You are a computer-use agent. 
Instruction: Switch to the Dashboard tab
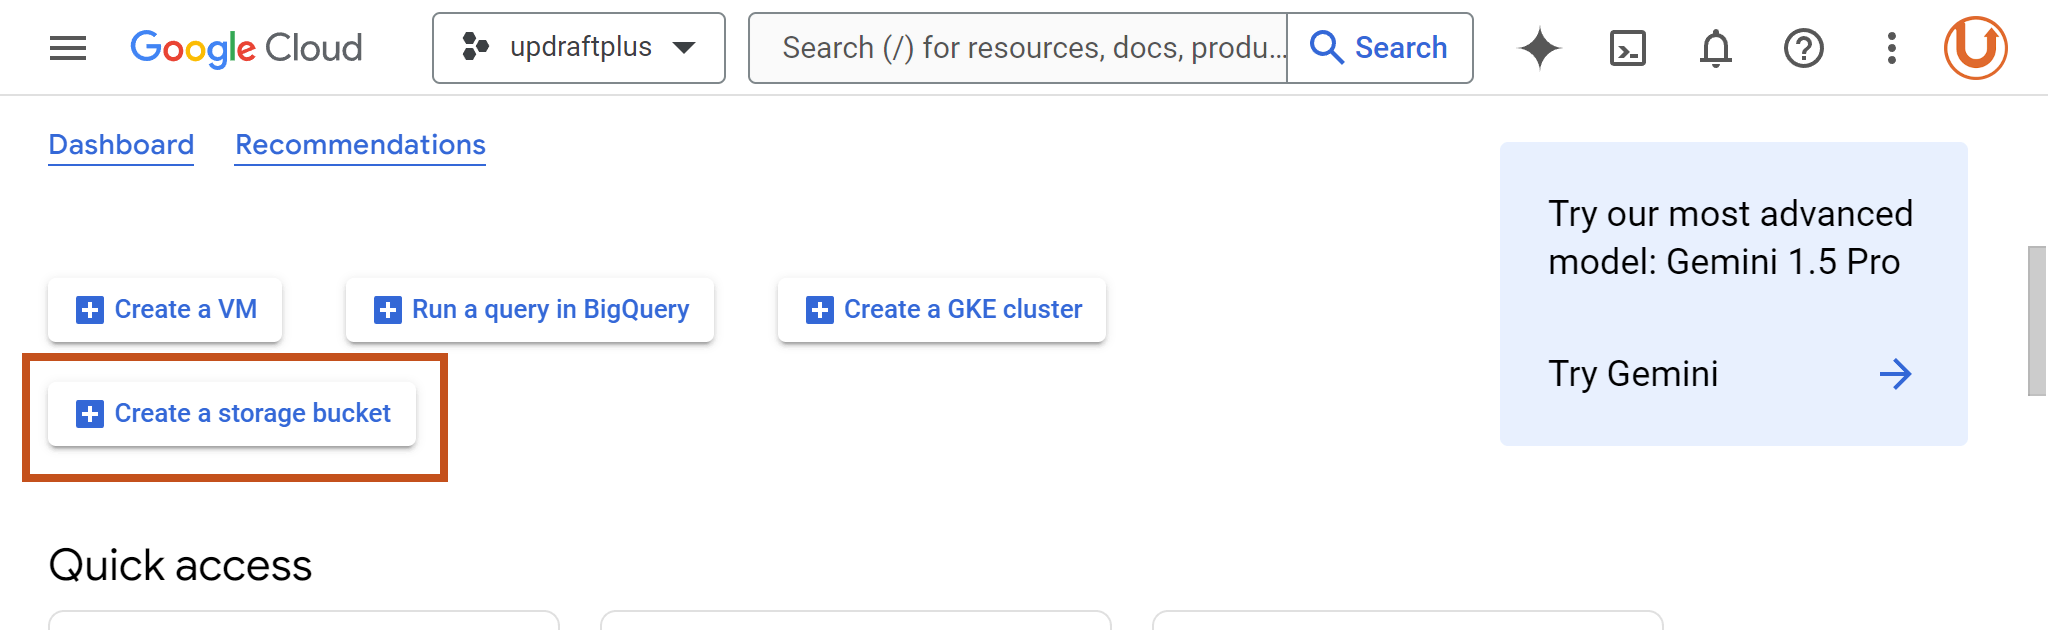point(121,145)
